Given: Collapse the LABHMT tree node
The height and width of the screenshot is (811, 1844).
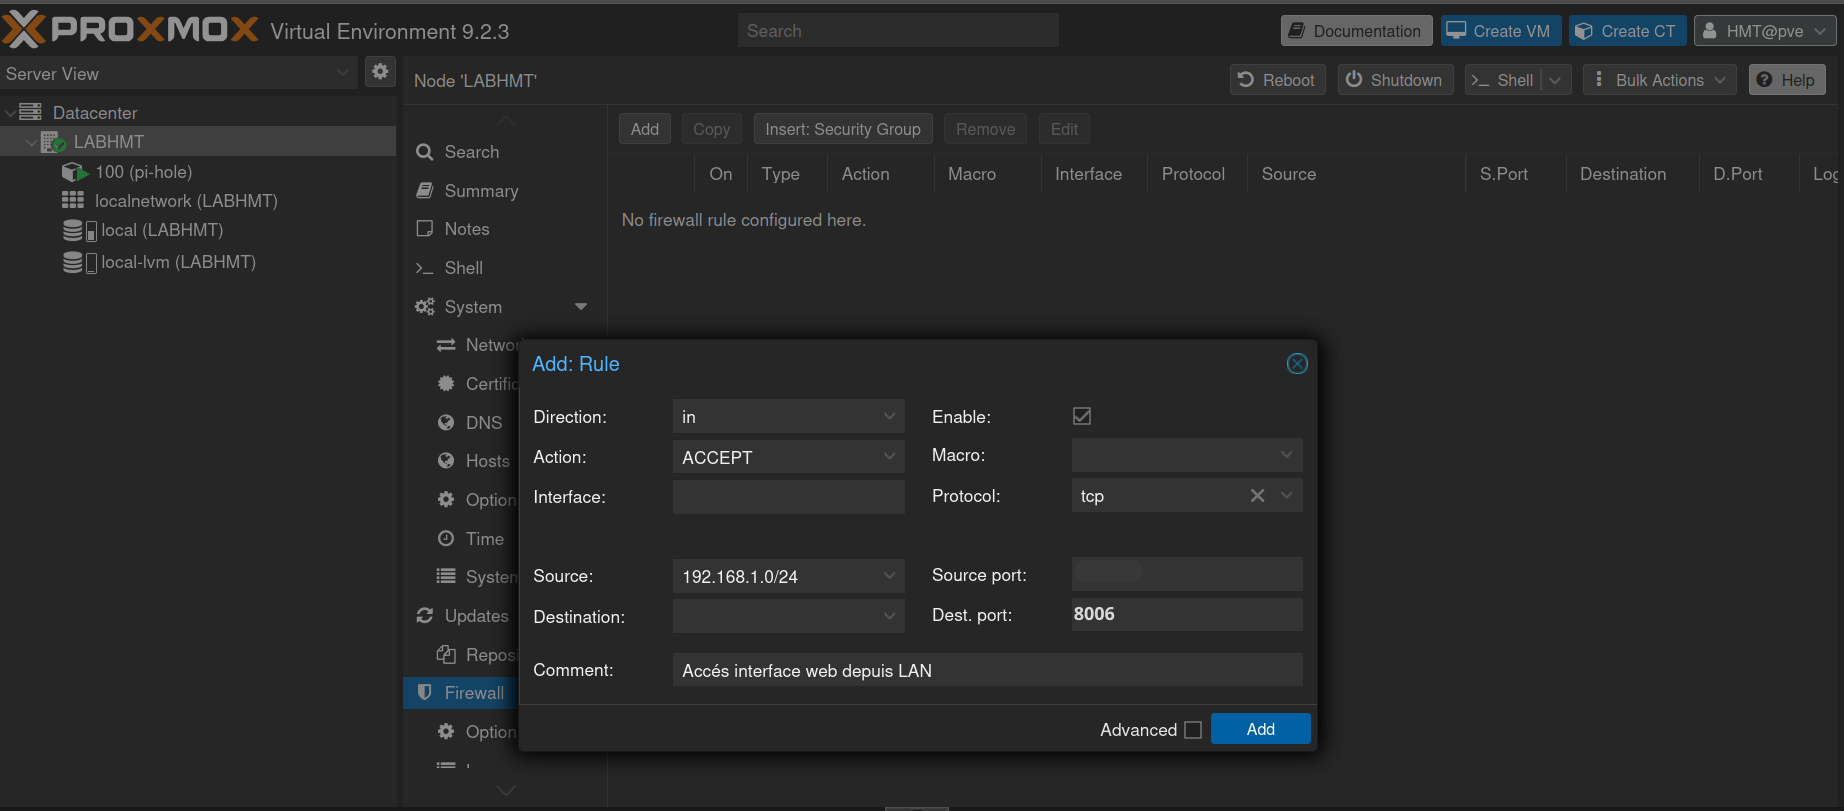Looking at the screenshot, I should point(30,143).
